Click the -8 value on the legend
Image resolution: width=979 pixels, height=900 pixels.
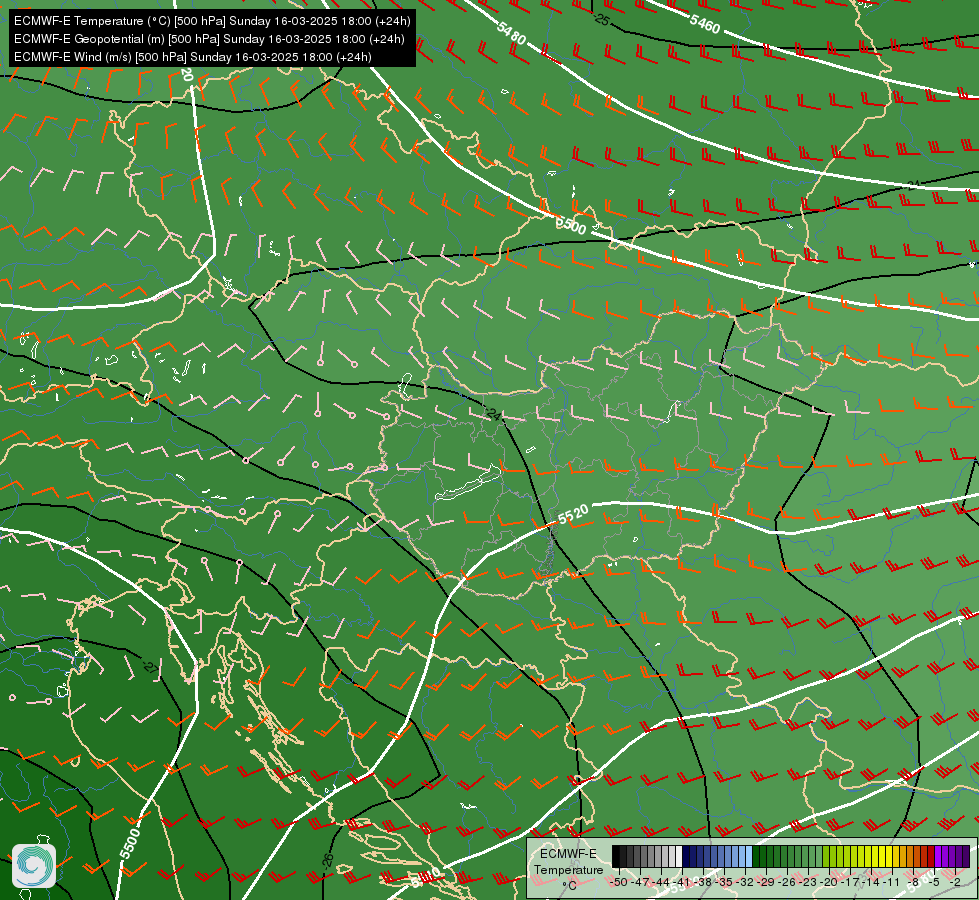913,883
